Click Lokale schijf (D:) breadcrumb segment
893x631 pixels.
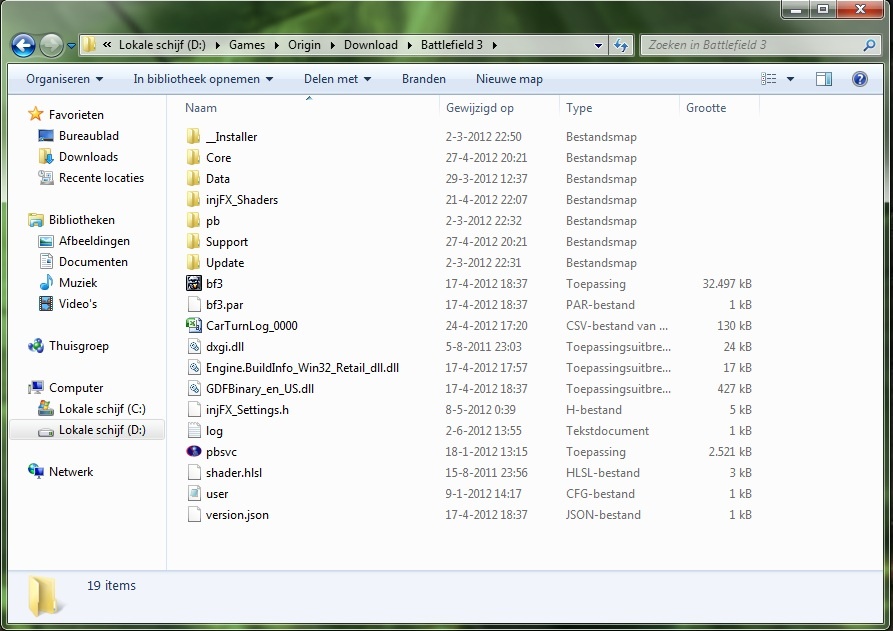pos(162,45)
